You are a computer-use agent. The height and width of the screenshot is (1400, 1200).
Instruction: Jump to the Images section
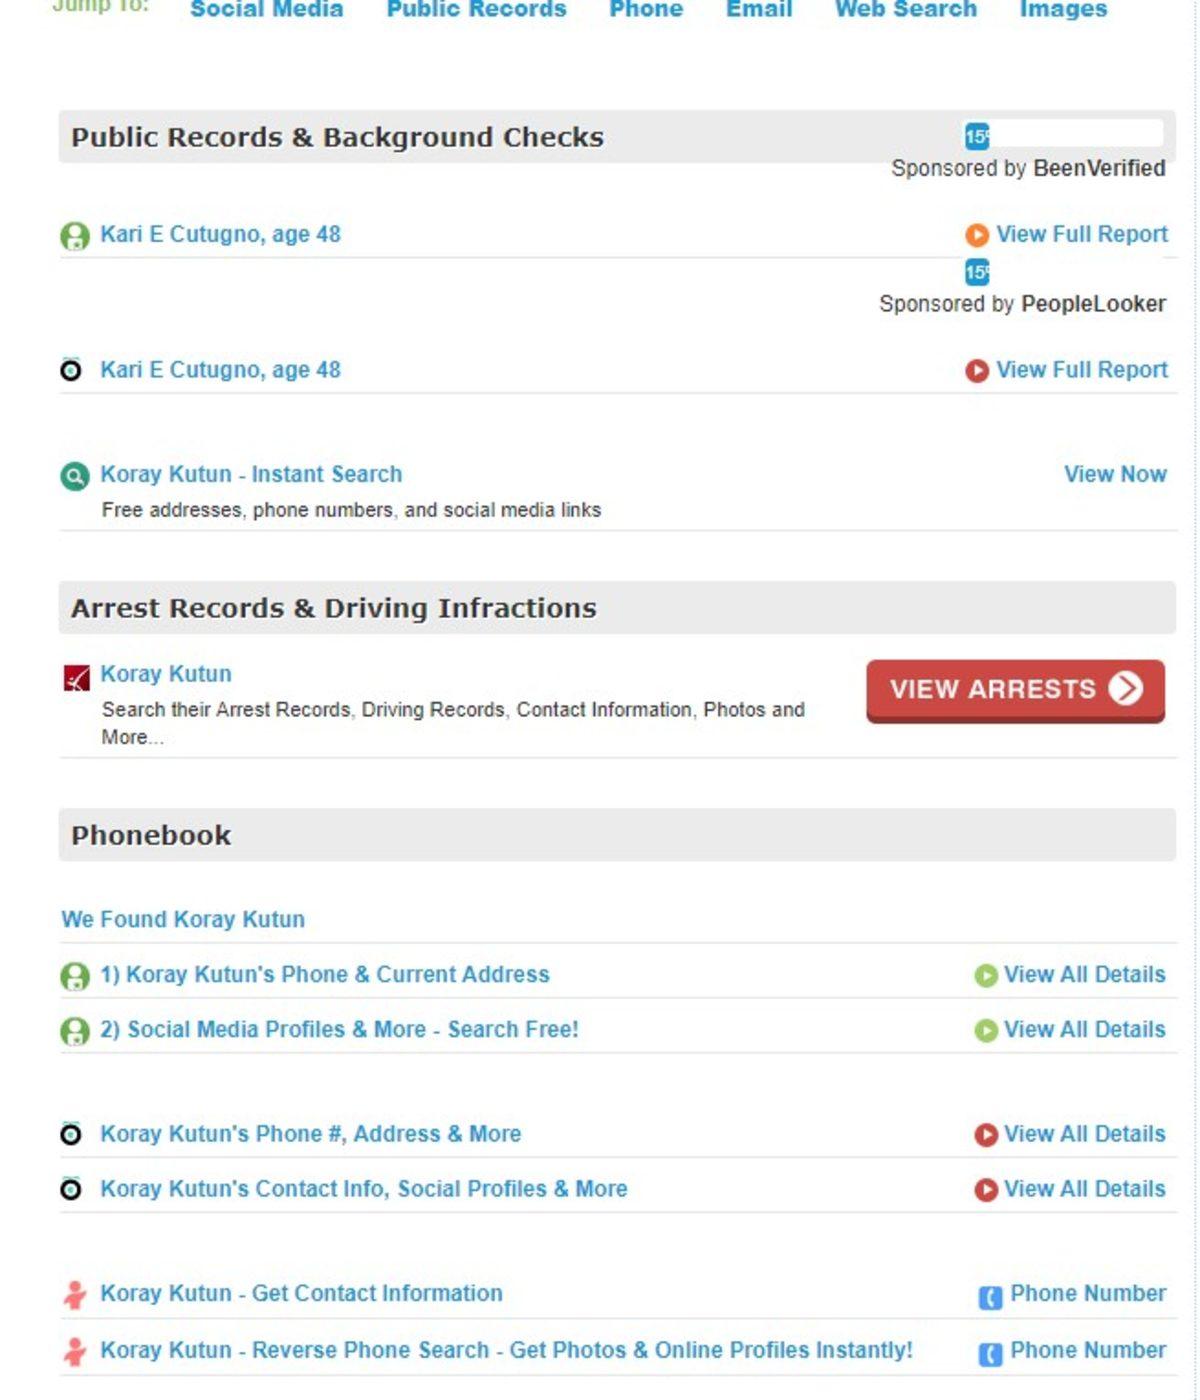pyautogui.click(x=1063, y=9)
